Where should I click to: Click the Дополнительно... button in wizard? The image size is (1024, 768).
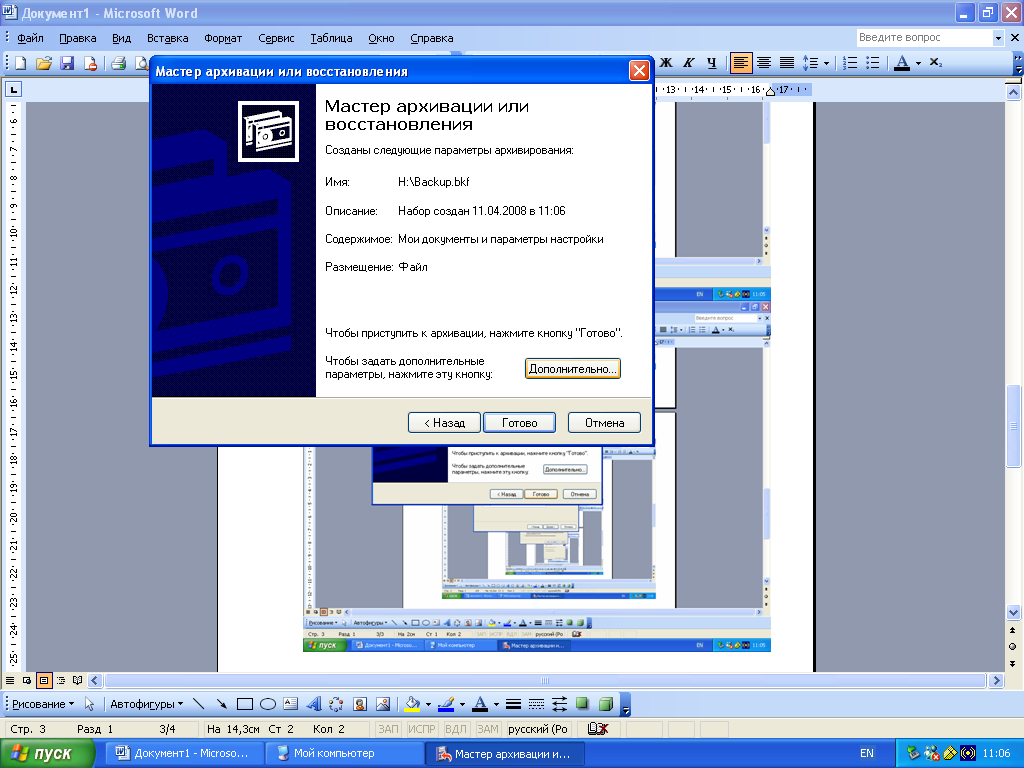(x=573, y=369)
